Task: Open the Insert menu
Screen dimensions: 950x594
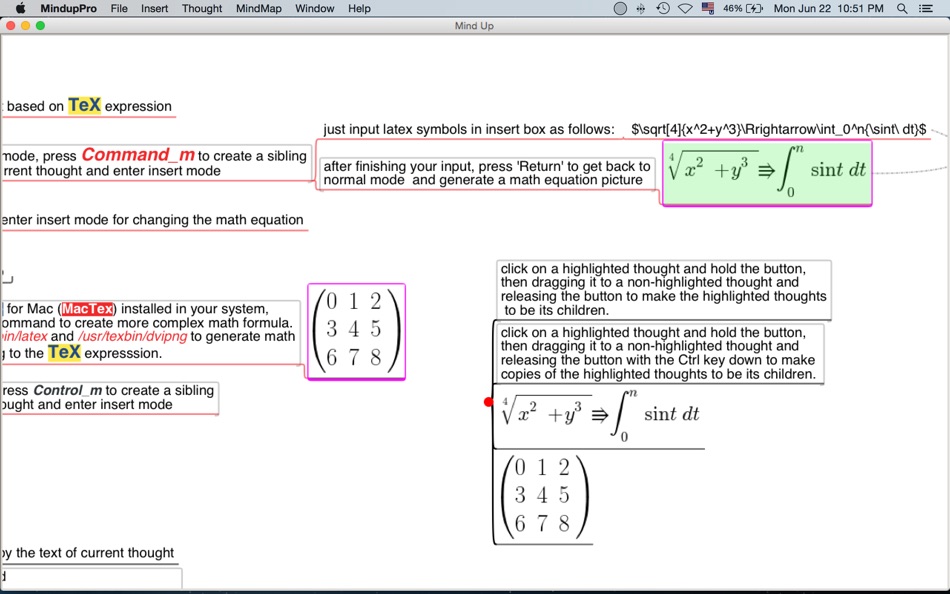Action: click(154, 8)
